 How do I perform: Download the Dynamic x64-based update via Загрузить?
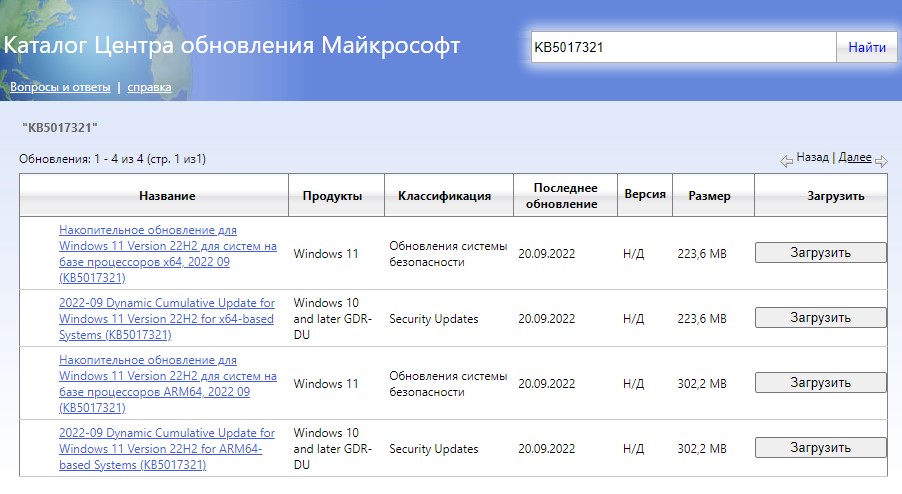(x=820, y=317)
